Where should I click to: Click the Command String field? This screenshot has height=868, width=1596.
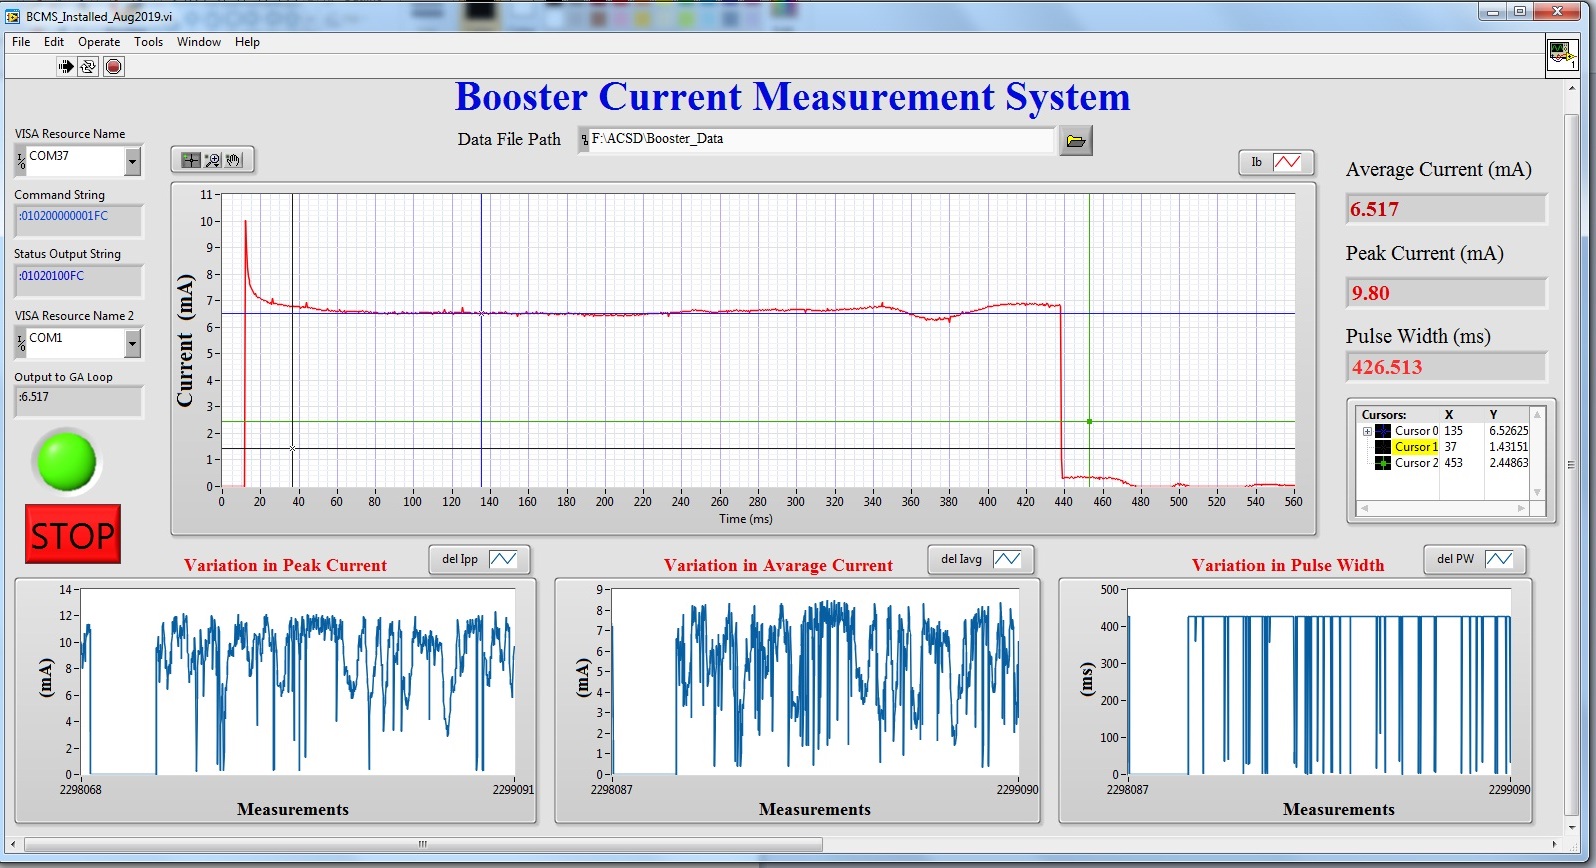79,220
